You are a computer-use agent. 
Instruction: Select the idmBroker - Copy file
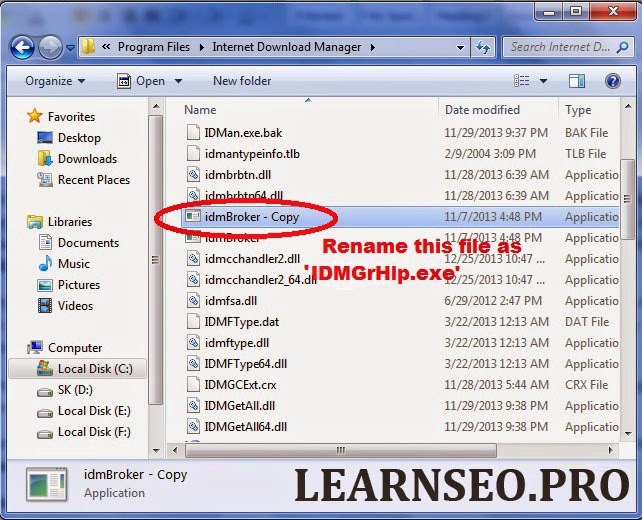click(x=401, y=217)
